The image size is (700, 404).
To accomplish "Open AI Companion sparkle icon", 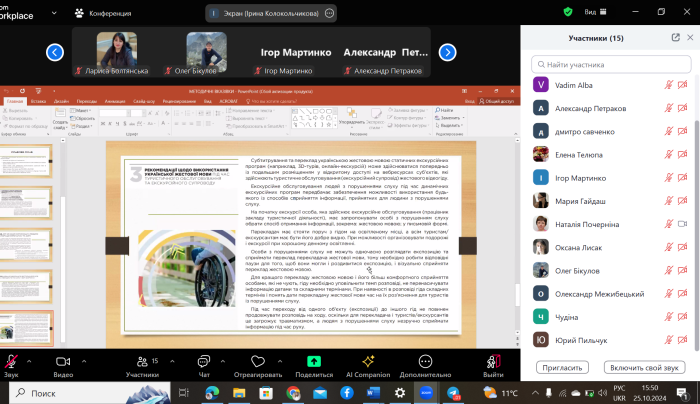I will 368,360.
